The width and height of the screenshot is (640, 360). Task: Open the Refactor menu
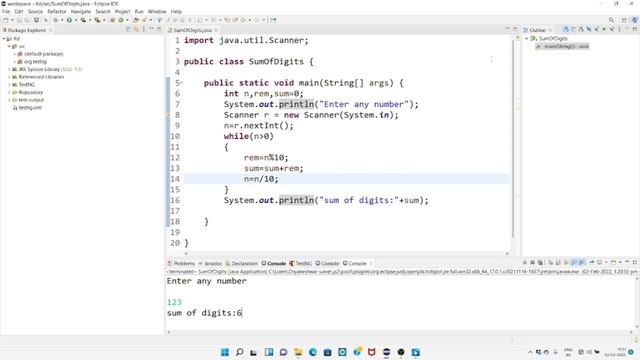(x=57, y=11)
